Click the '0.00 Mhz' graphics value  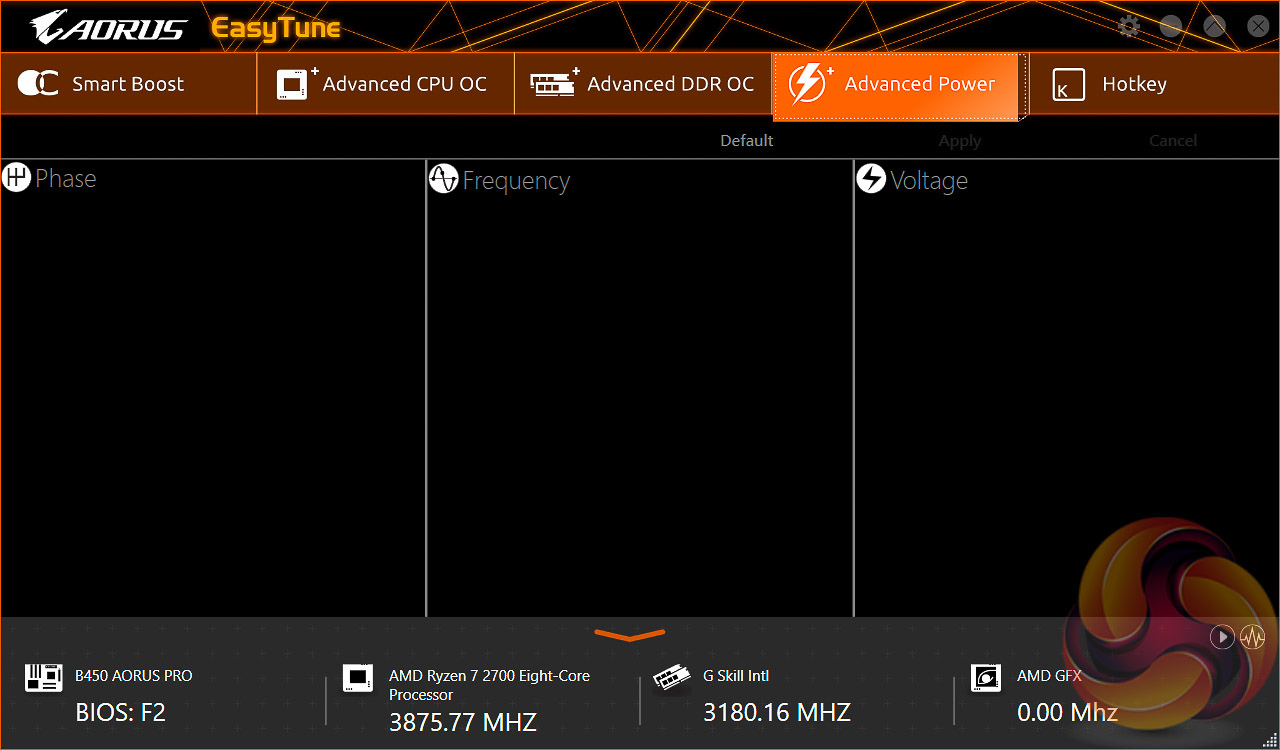point(1067,713)
